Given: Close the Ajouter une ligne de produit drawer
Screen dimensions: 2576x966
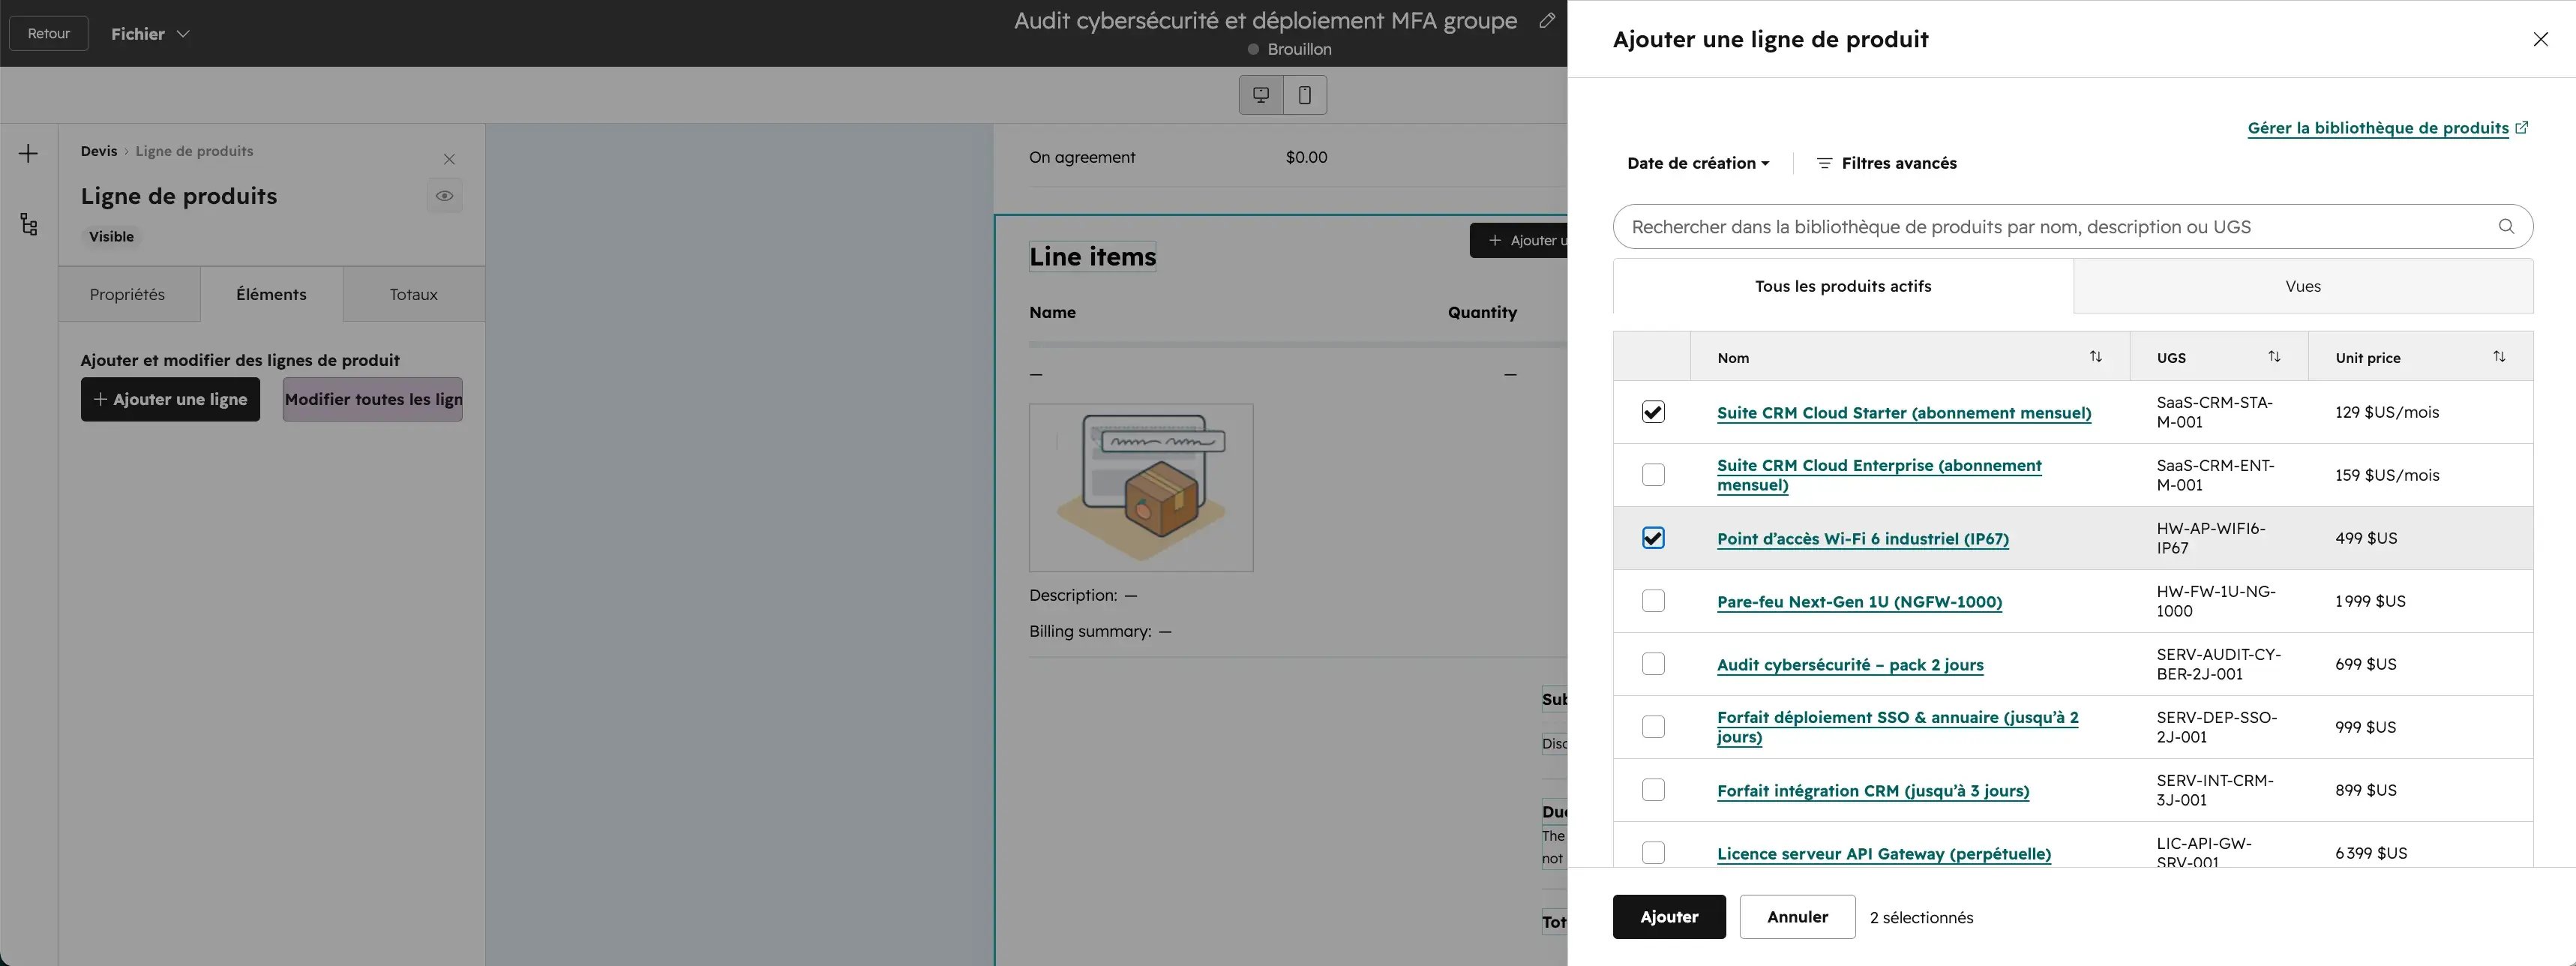Looking at the screenshot, I should [2540, 39].
